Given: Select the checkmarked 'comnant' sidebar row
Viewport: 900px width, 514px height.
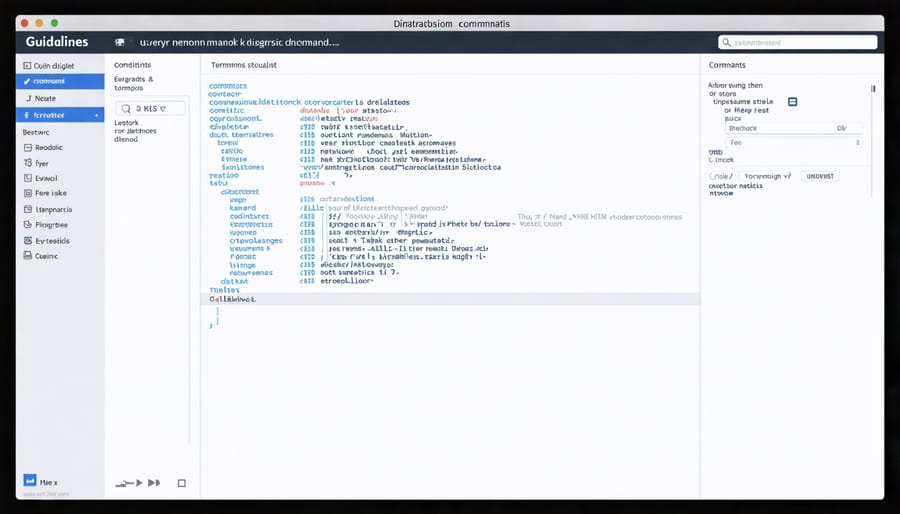Looking at the screenshot, I should 60,81.
